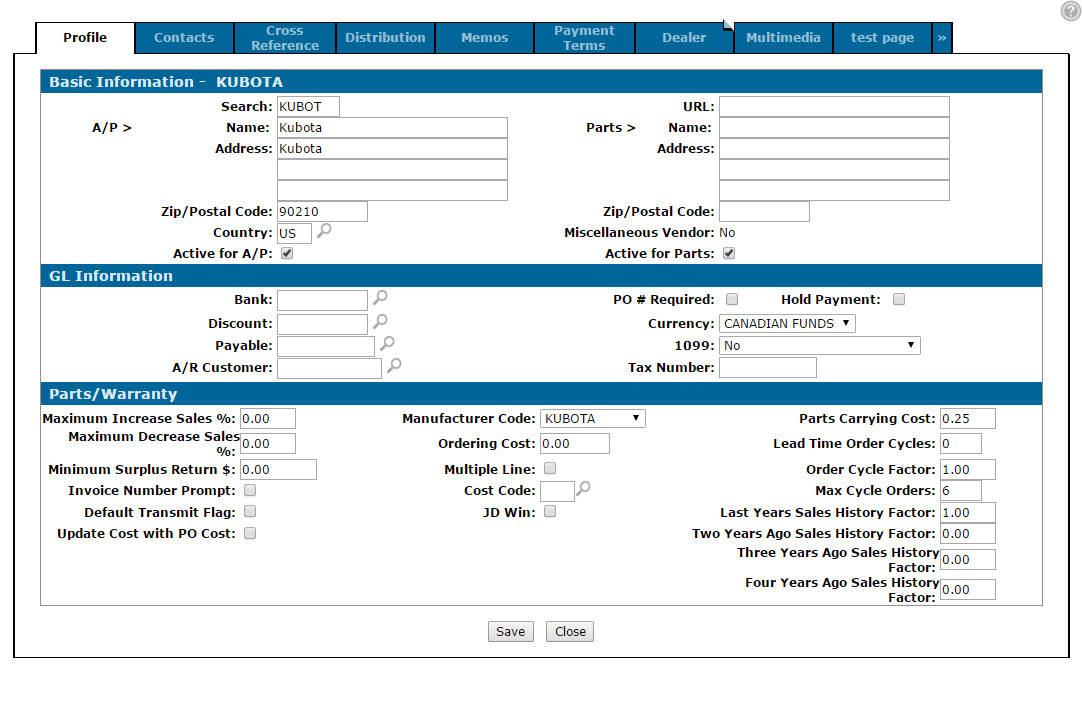1082x709 pixels.
Task: Click Last Years Sales History Factor field
Action: [967, 512]
